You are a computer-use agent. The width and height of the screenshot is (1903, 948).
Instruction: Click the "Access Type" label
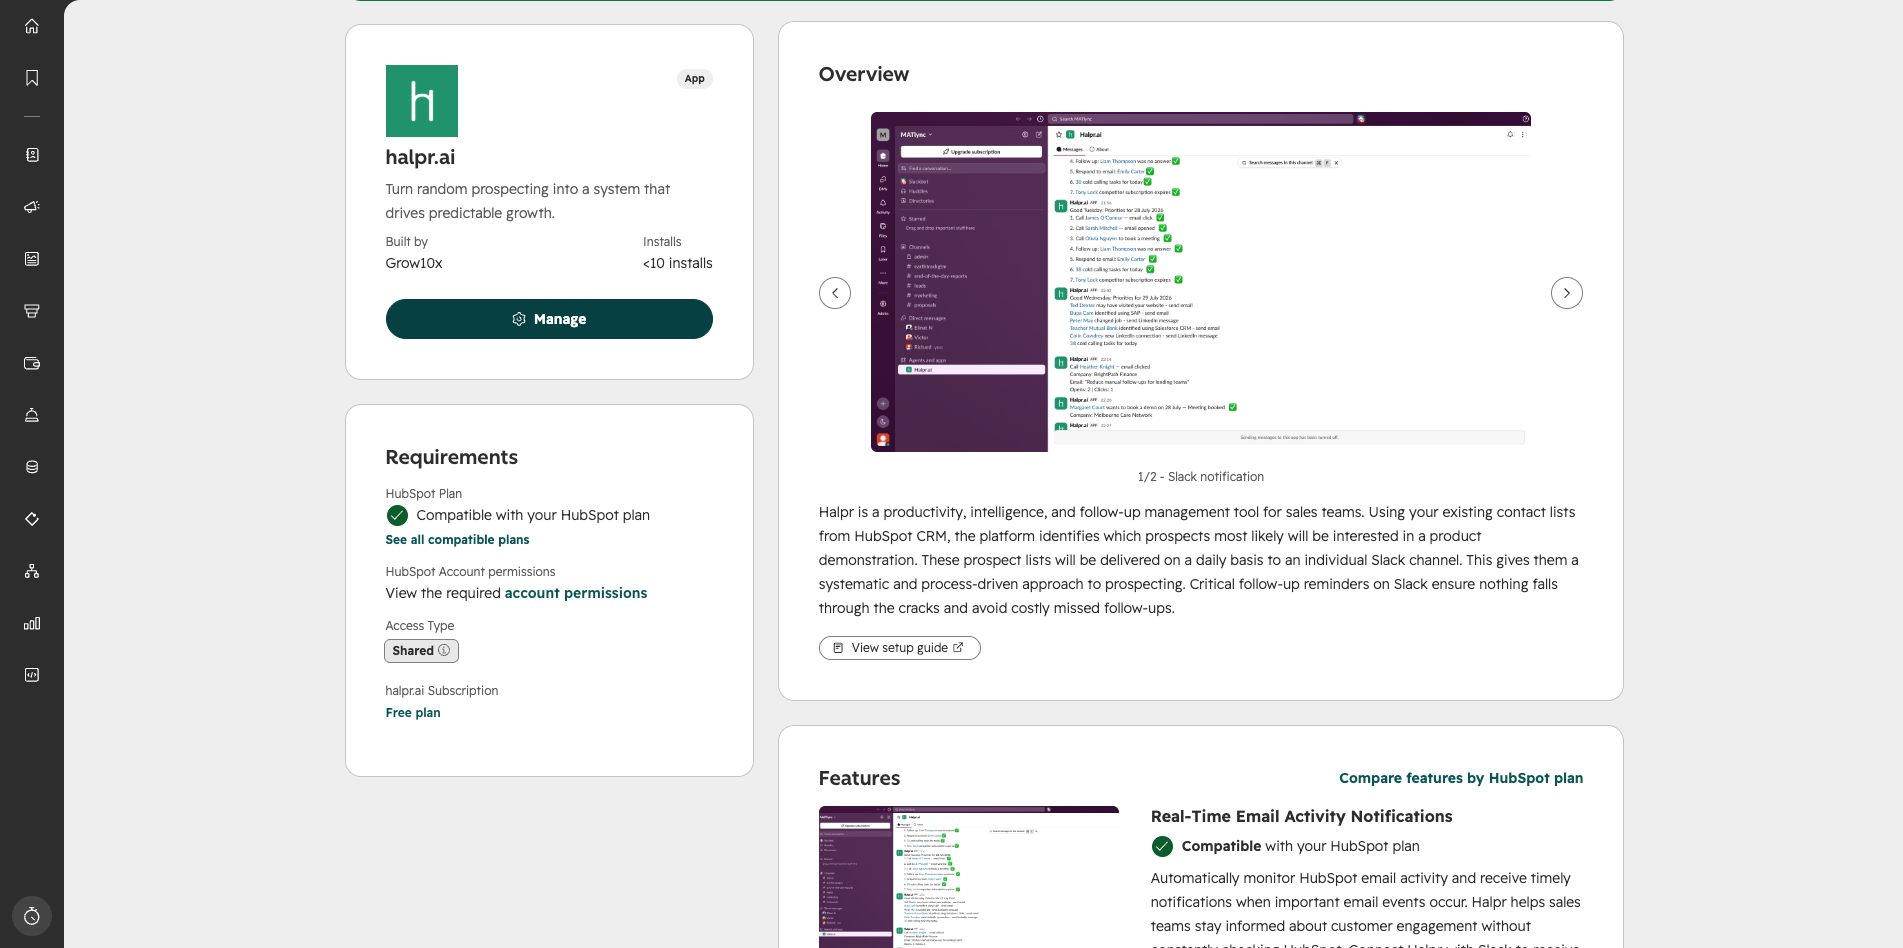(420, 626)
